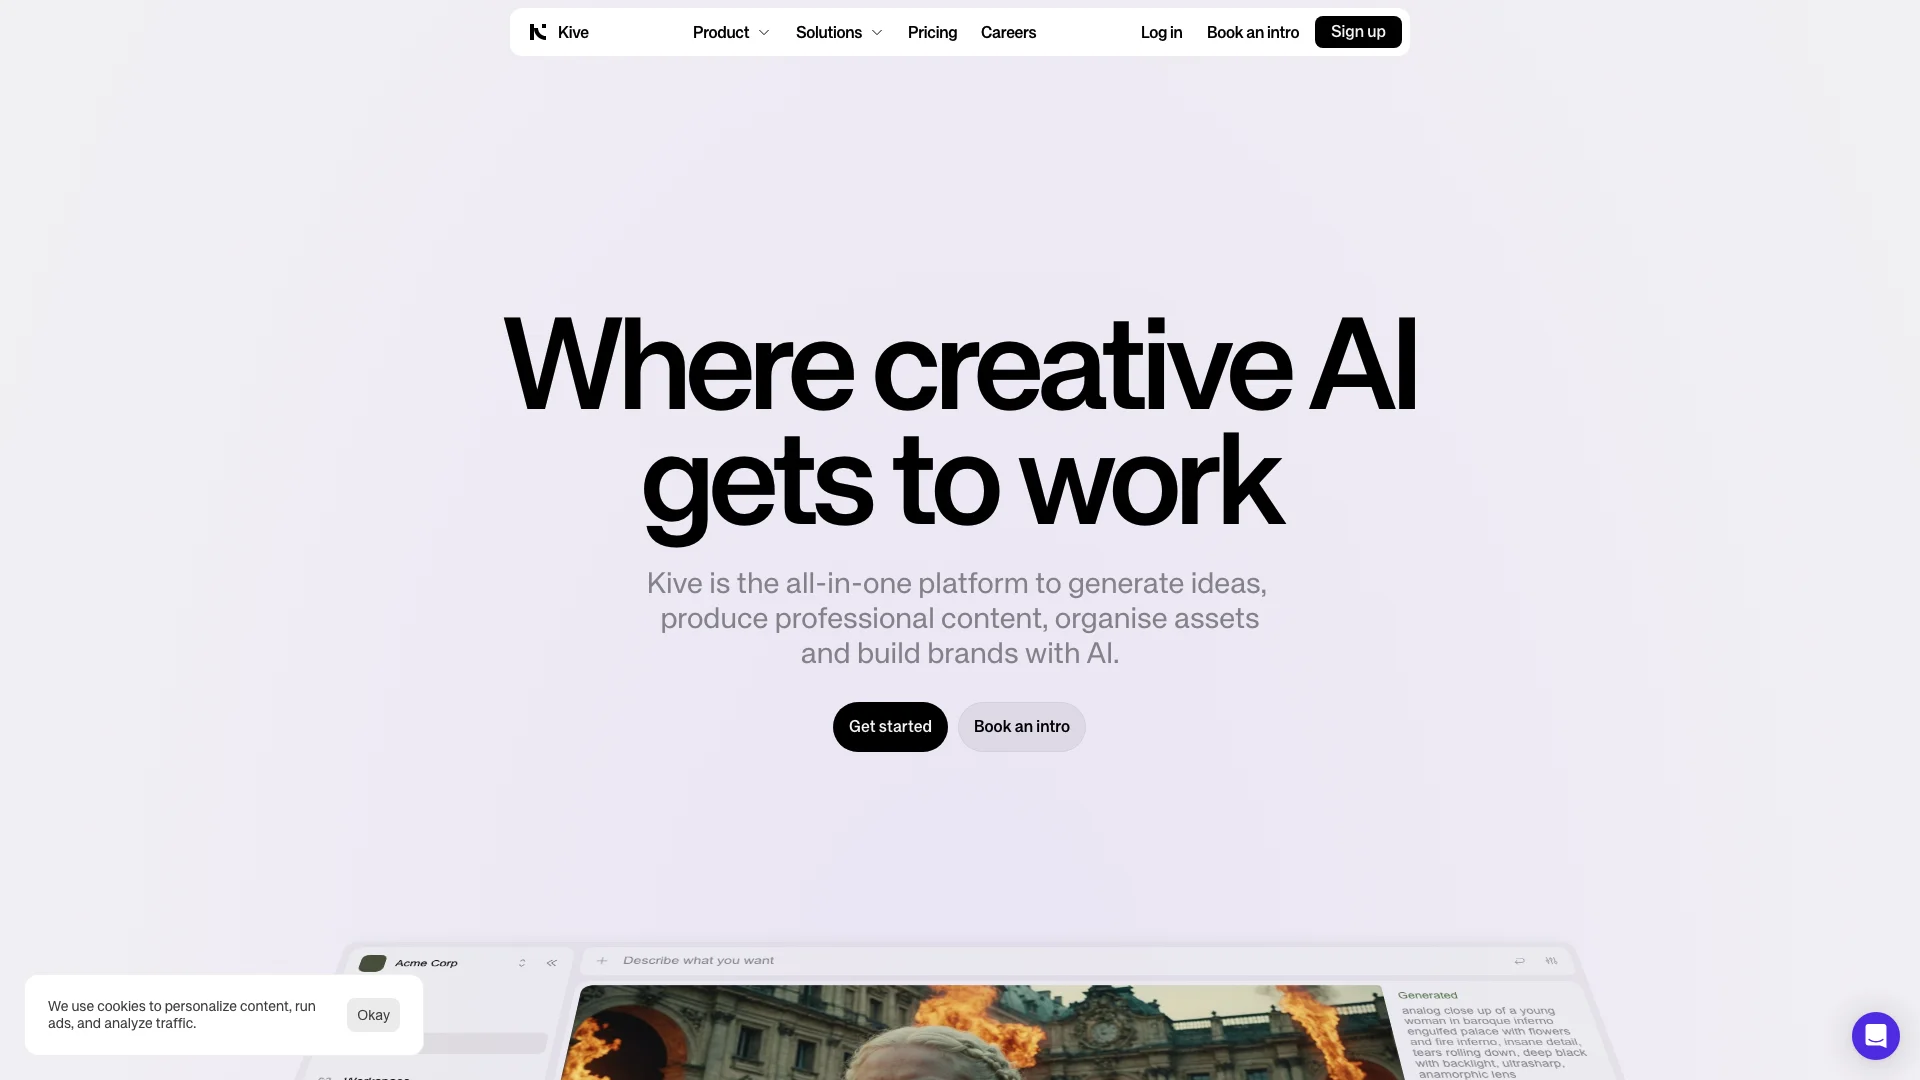Screen dimensions: 1920x1080
Task: Click the Acme Corp workspace icon
Action: coord(373,963)
